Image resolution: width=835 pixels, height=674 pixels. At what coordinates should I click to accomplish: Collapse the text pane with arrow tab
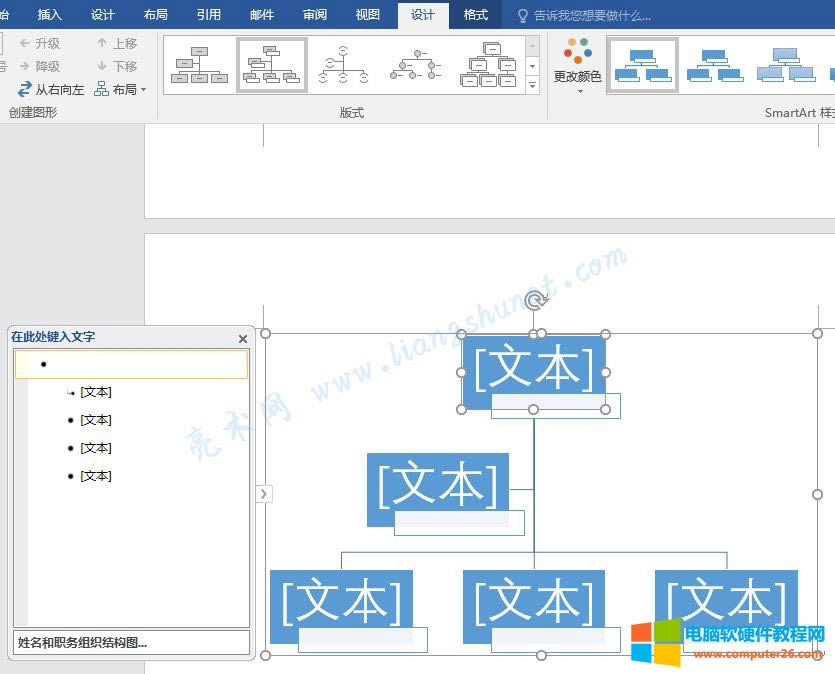[264, 494]
